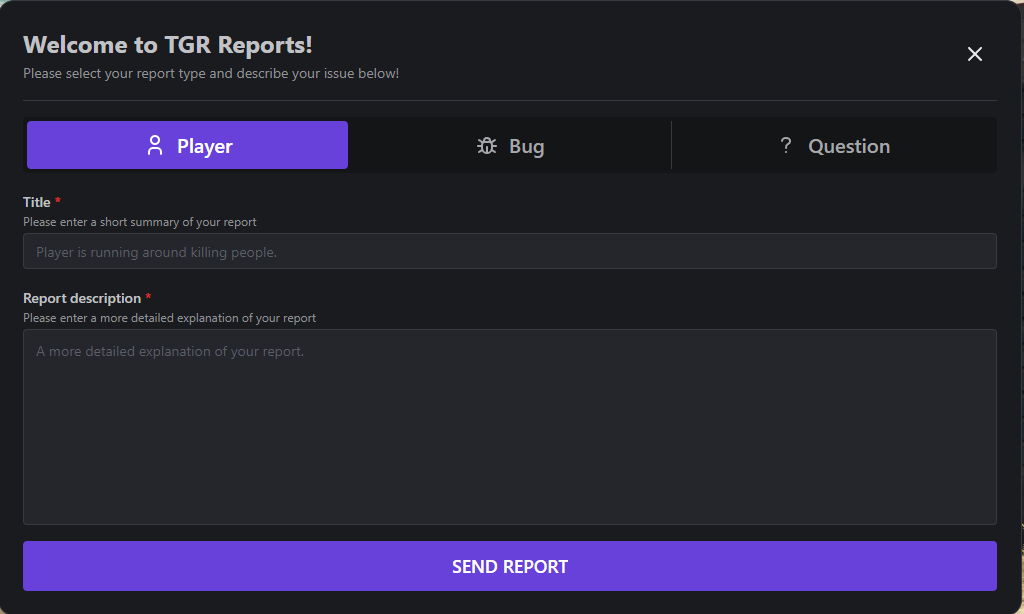Switch to the Bug report tab
1024x614 pixels.
510,145
